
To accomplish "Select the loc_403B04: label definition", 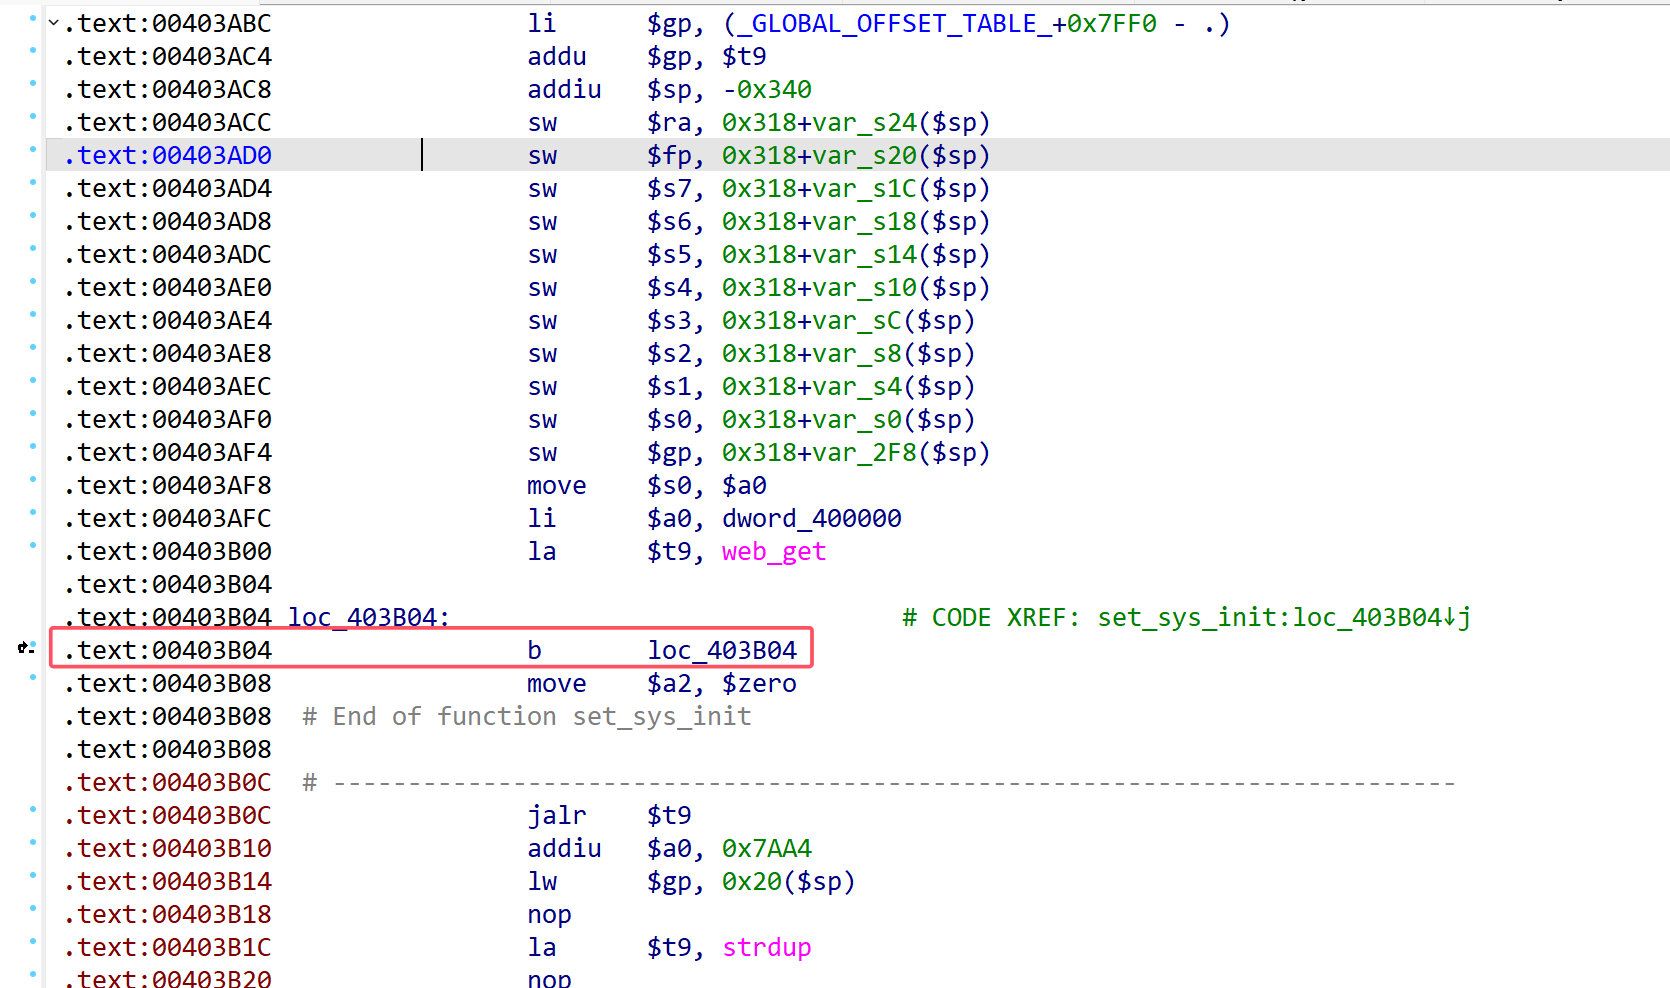I will pyautogui.click(x=369, y=617).
